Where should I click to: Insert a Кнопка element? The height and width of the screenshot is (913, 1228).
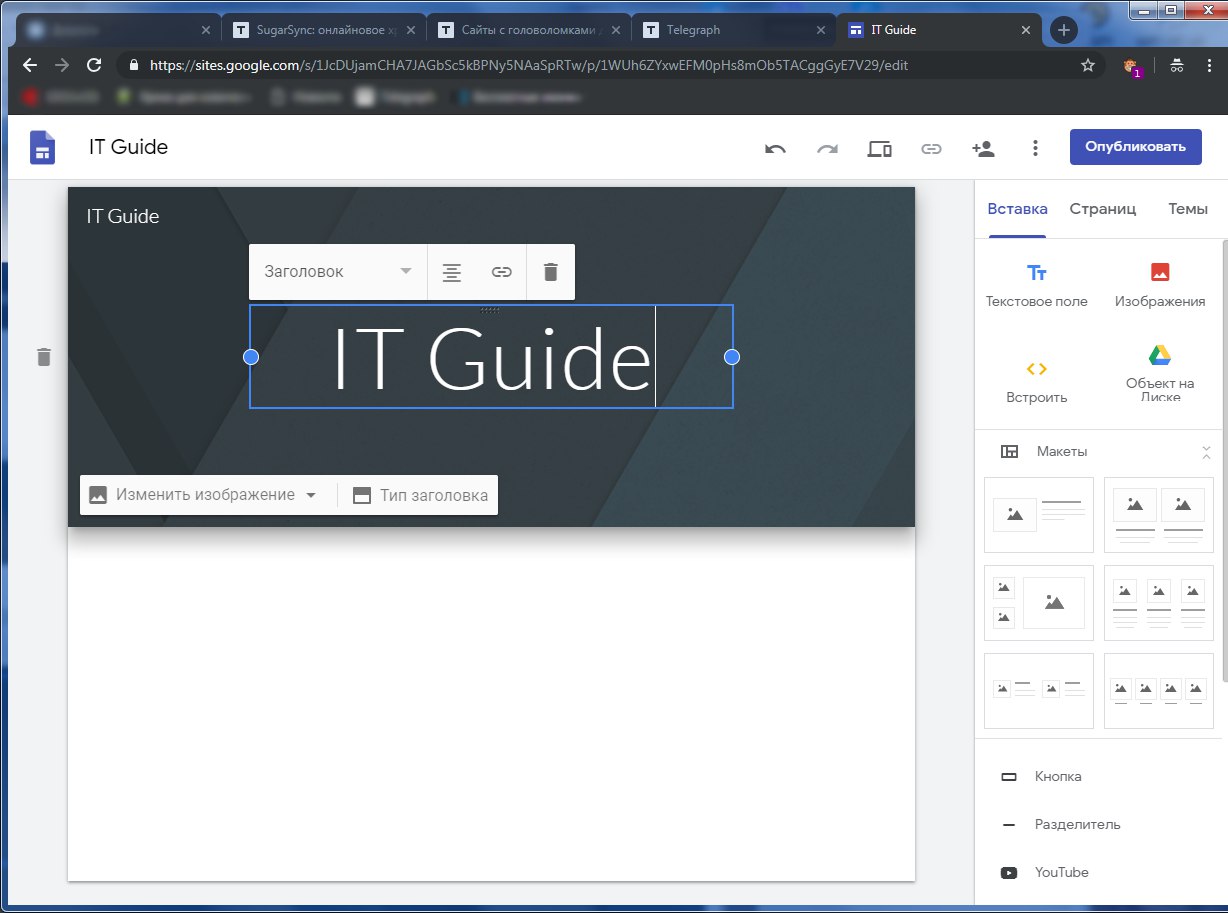1041,777
